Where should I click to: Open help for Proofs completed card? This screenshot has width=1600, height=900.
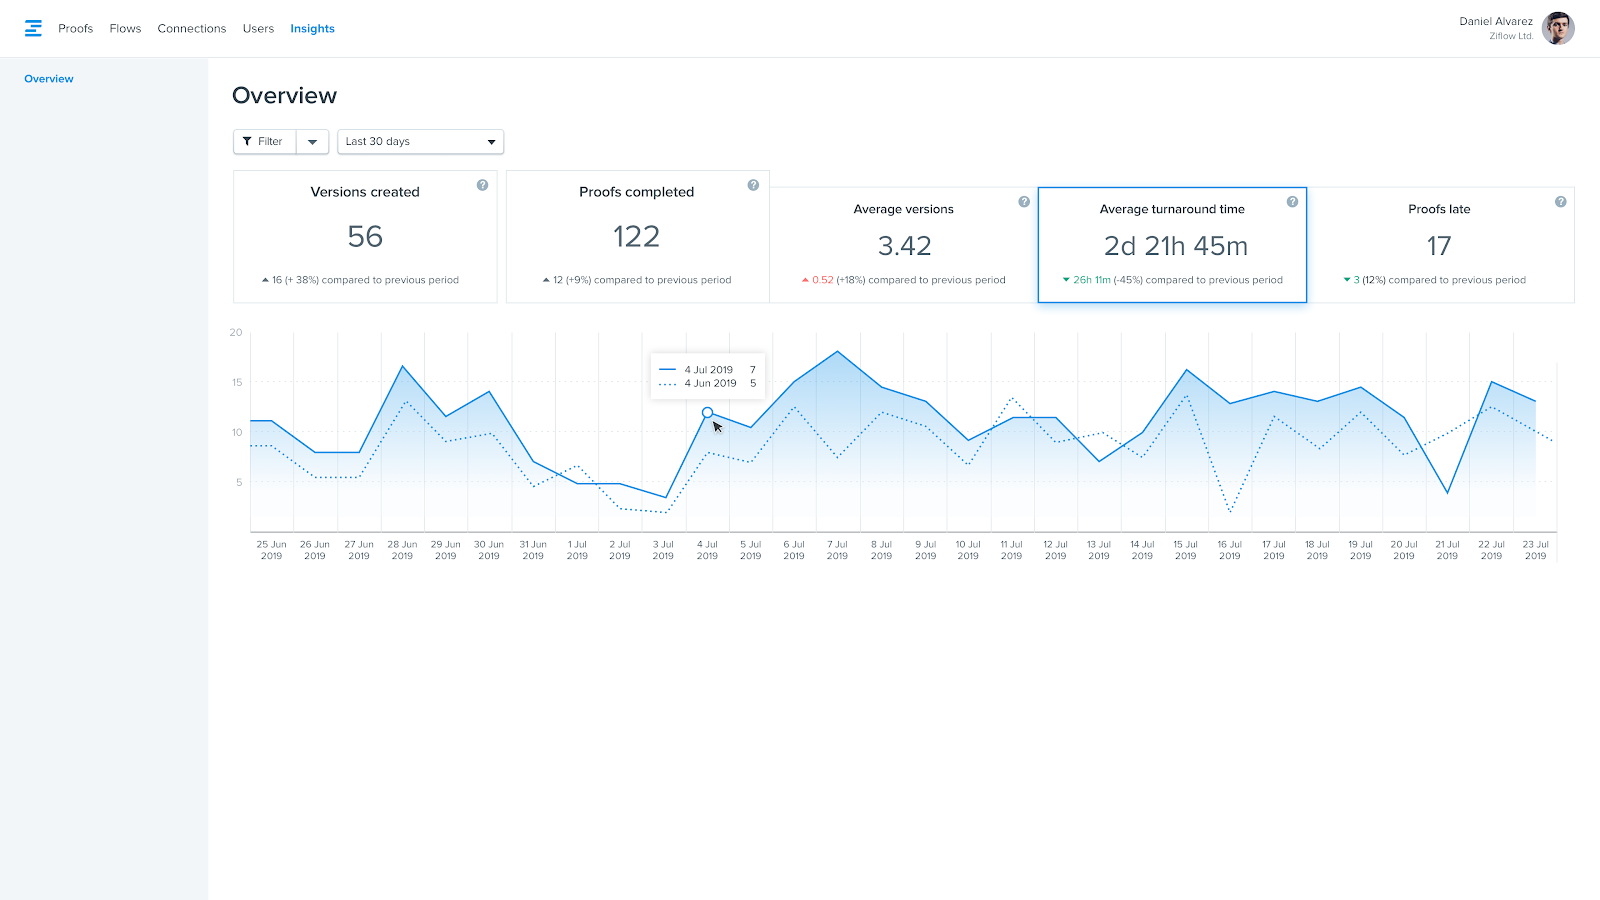[753, 185]
